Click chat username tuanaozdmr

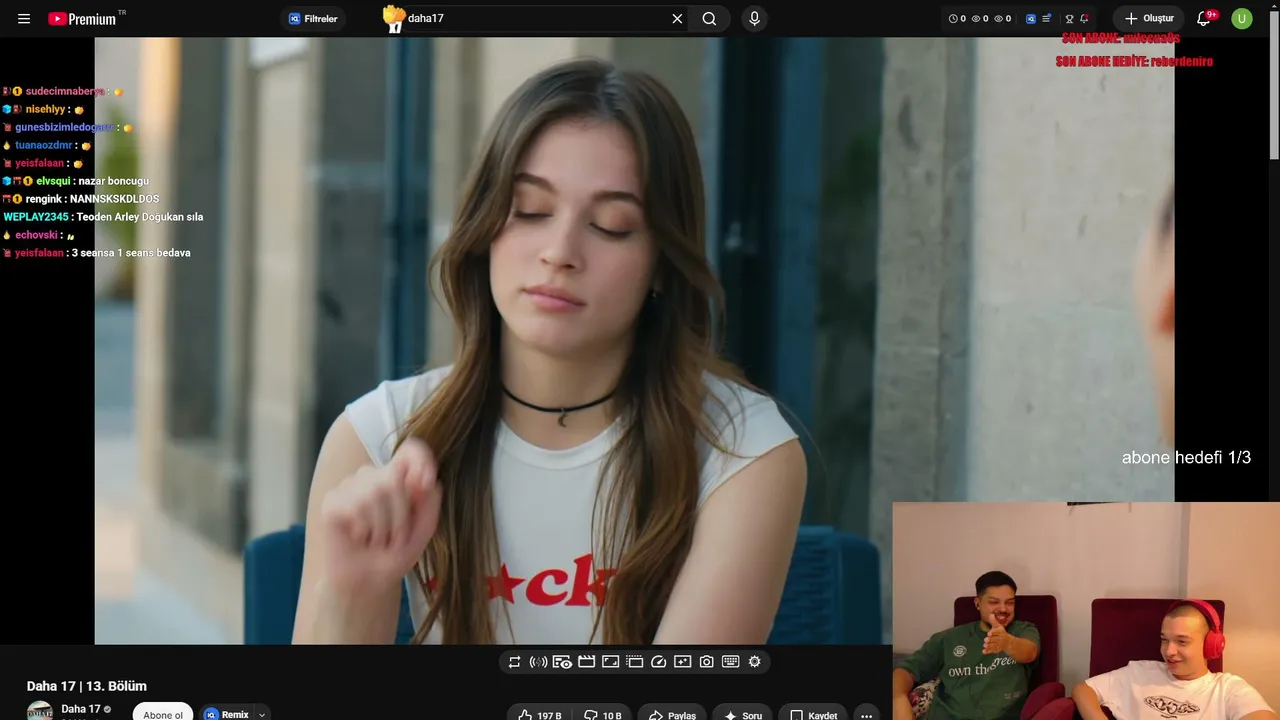pyautogui.click(x=44, y=145)
